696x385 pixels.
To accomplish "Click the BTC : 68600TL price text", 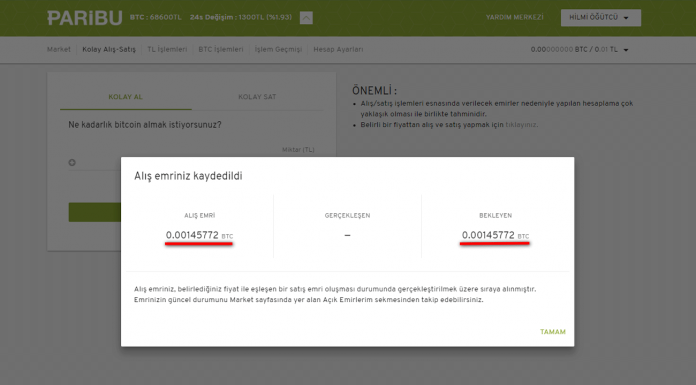I will click(156, 17).
